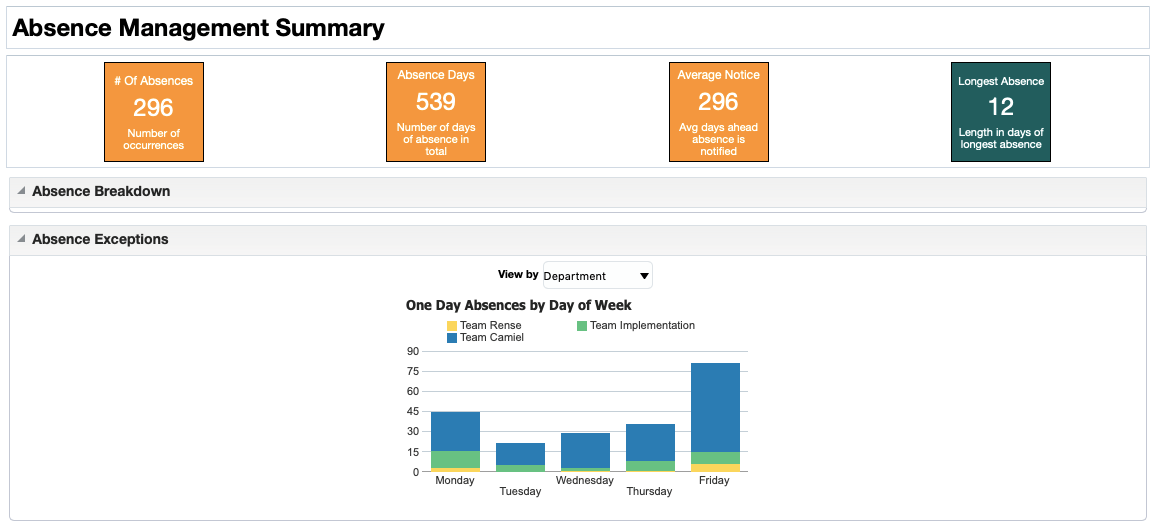The height and width of the screenshot is (526, 1156).
Task: Click the Thursday axis label
Action: tap(650, 491)
